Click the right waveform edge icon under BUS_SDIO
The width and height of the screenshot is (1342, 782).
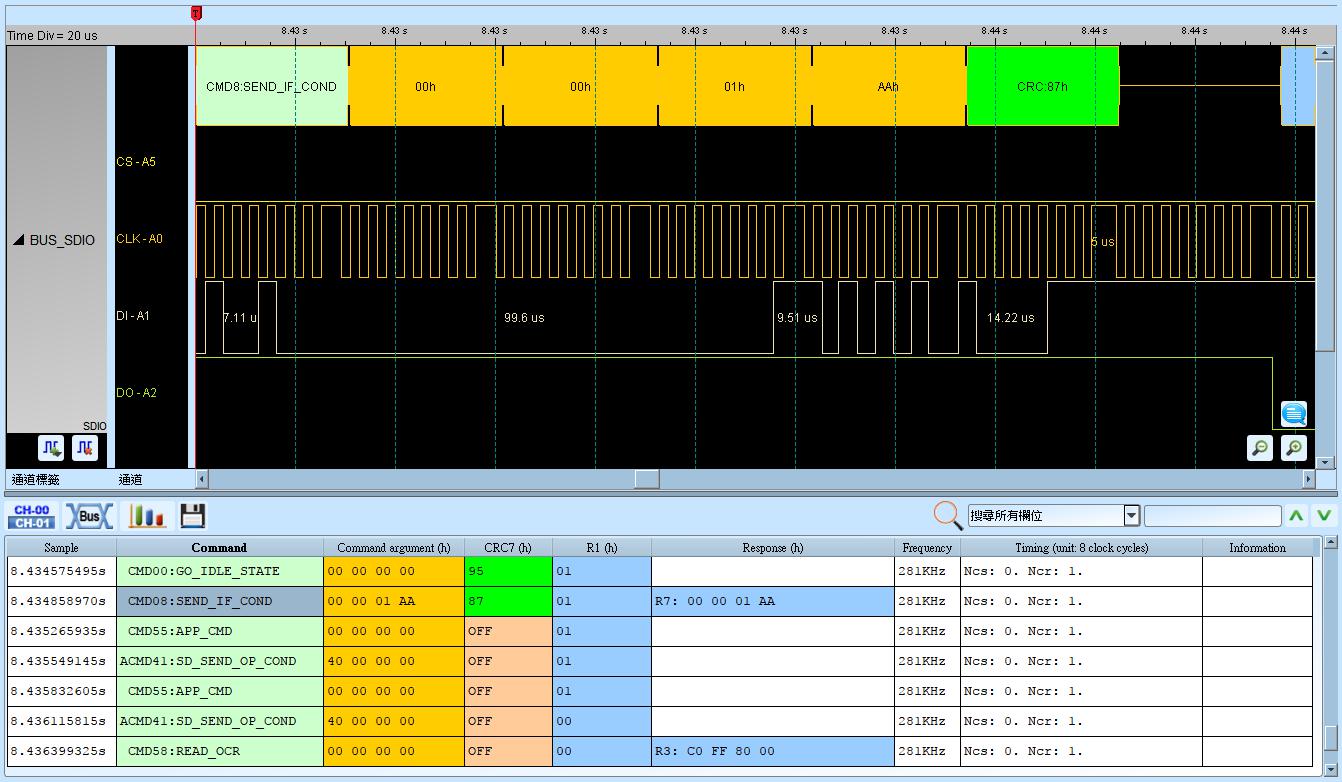point(85,447)
